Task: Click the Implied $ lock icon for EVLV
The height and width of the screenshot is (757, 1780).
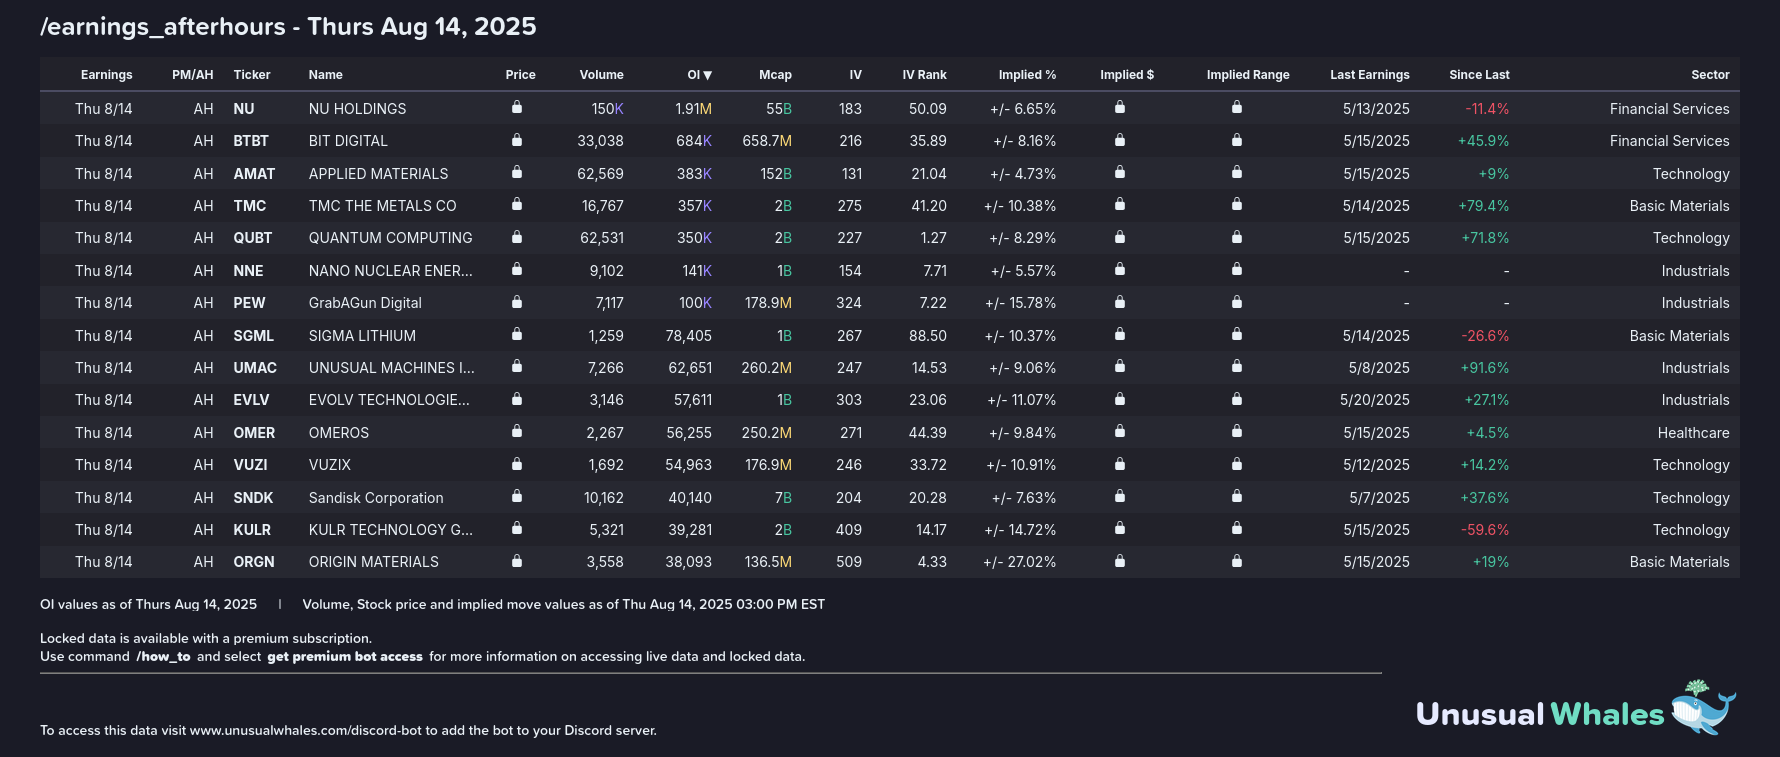Action: pyautogui.click(x=1120, y=399)
